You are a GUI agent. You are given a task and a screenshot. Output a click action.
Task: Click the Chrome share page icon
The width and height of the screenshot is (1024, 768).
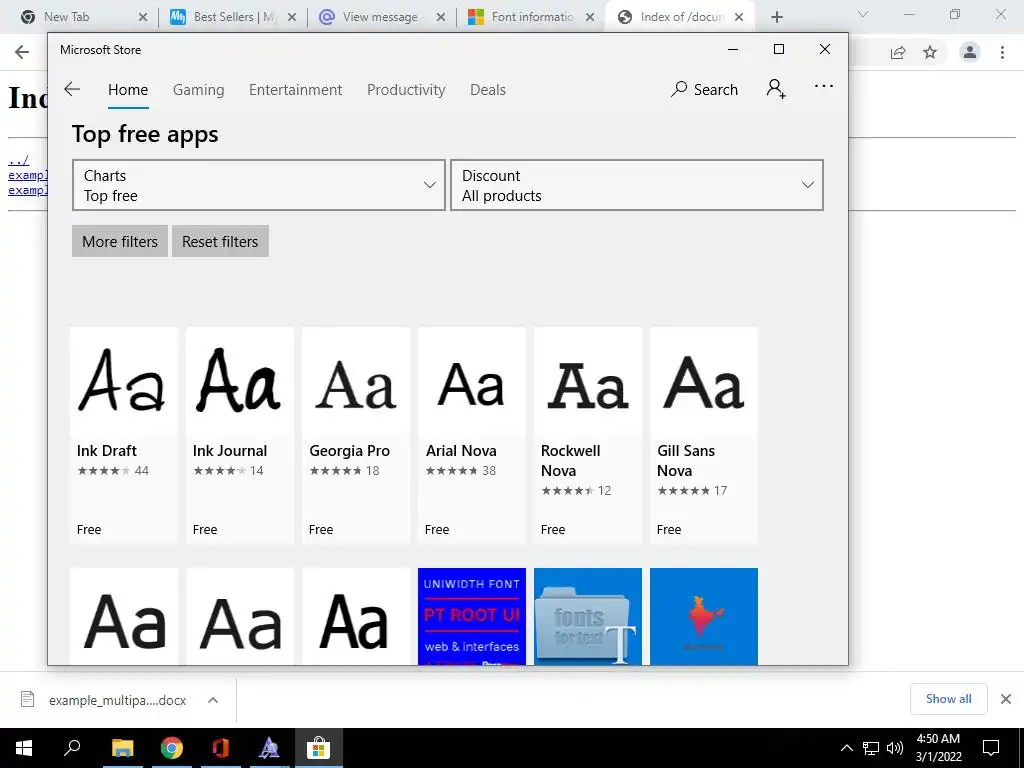(x=898, y=52)
